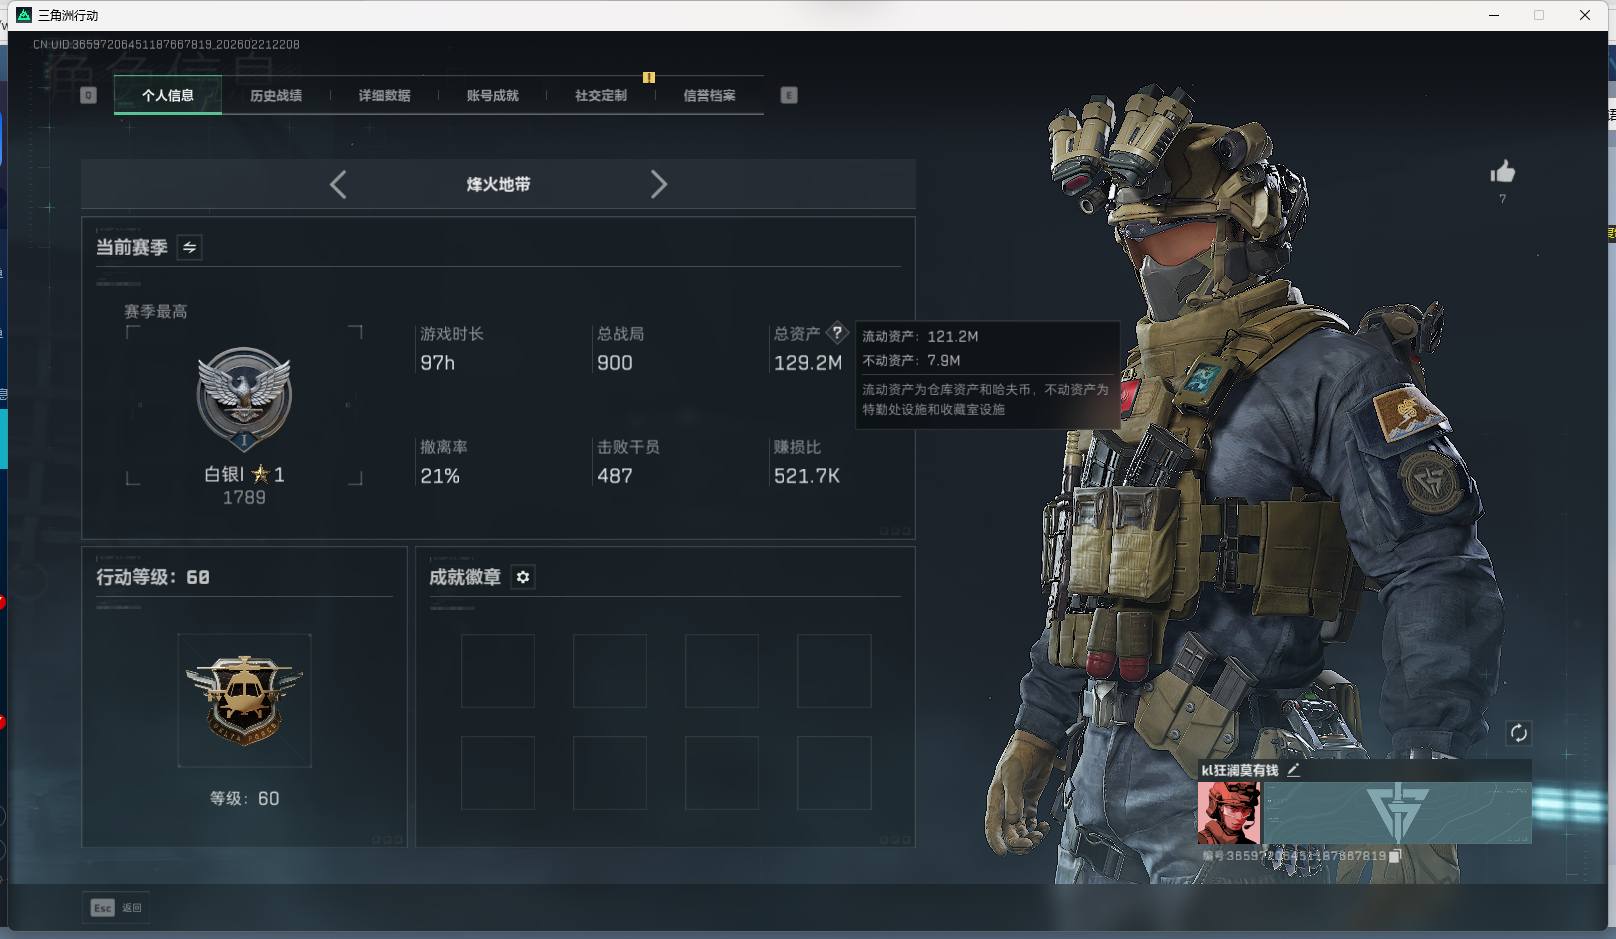This screenshot has width=1616, height=939.
Task: Open the 成就徽章 settings gear
Action: [523, 577]
